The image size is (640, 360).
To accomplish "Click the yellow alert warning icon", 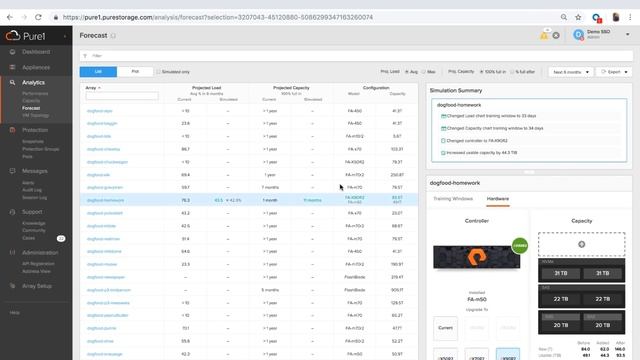I will (544, 36).
